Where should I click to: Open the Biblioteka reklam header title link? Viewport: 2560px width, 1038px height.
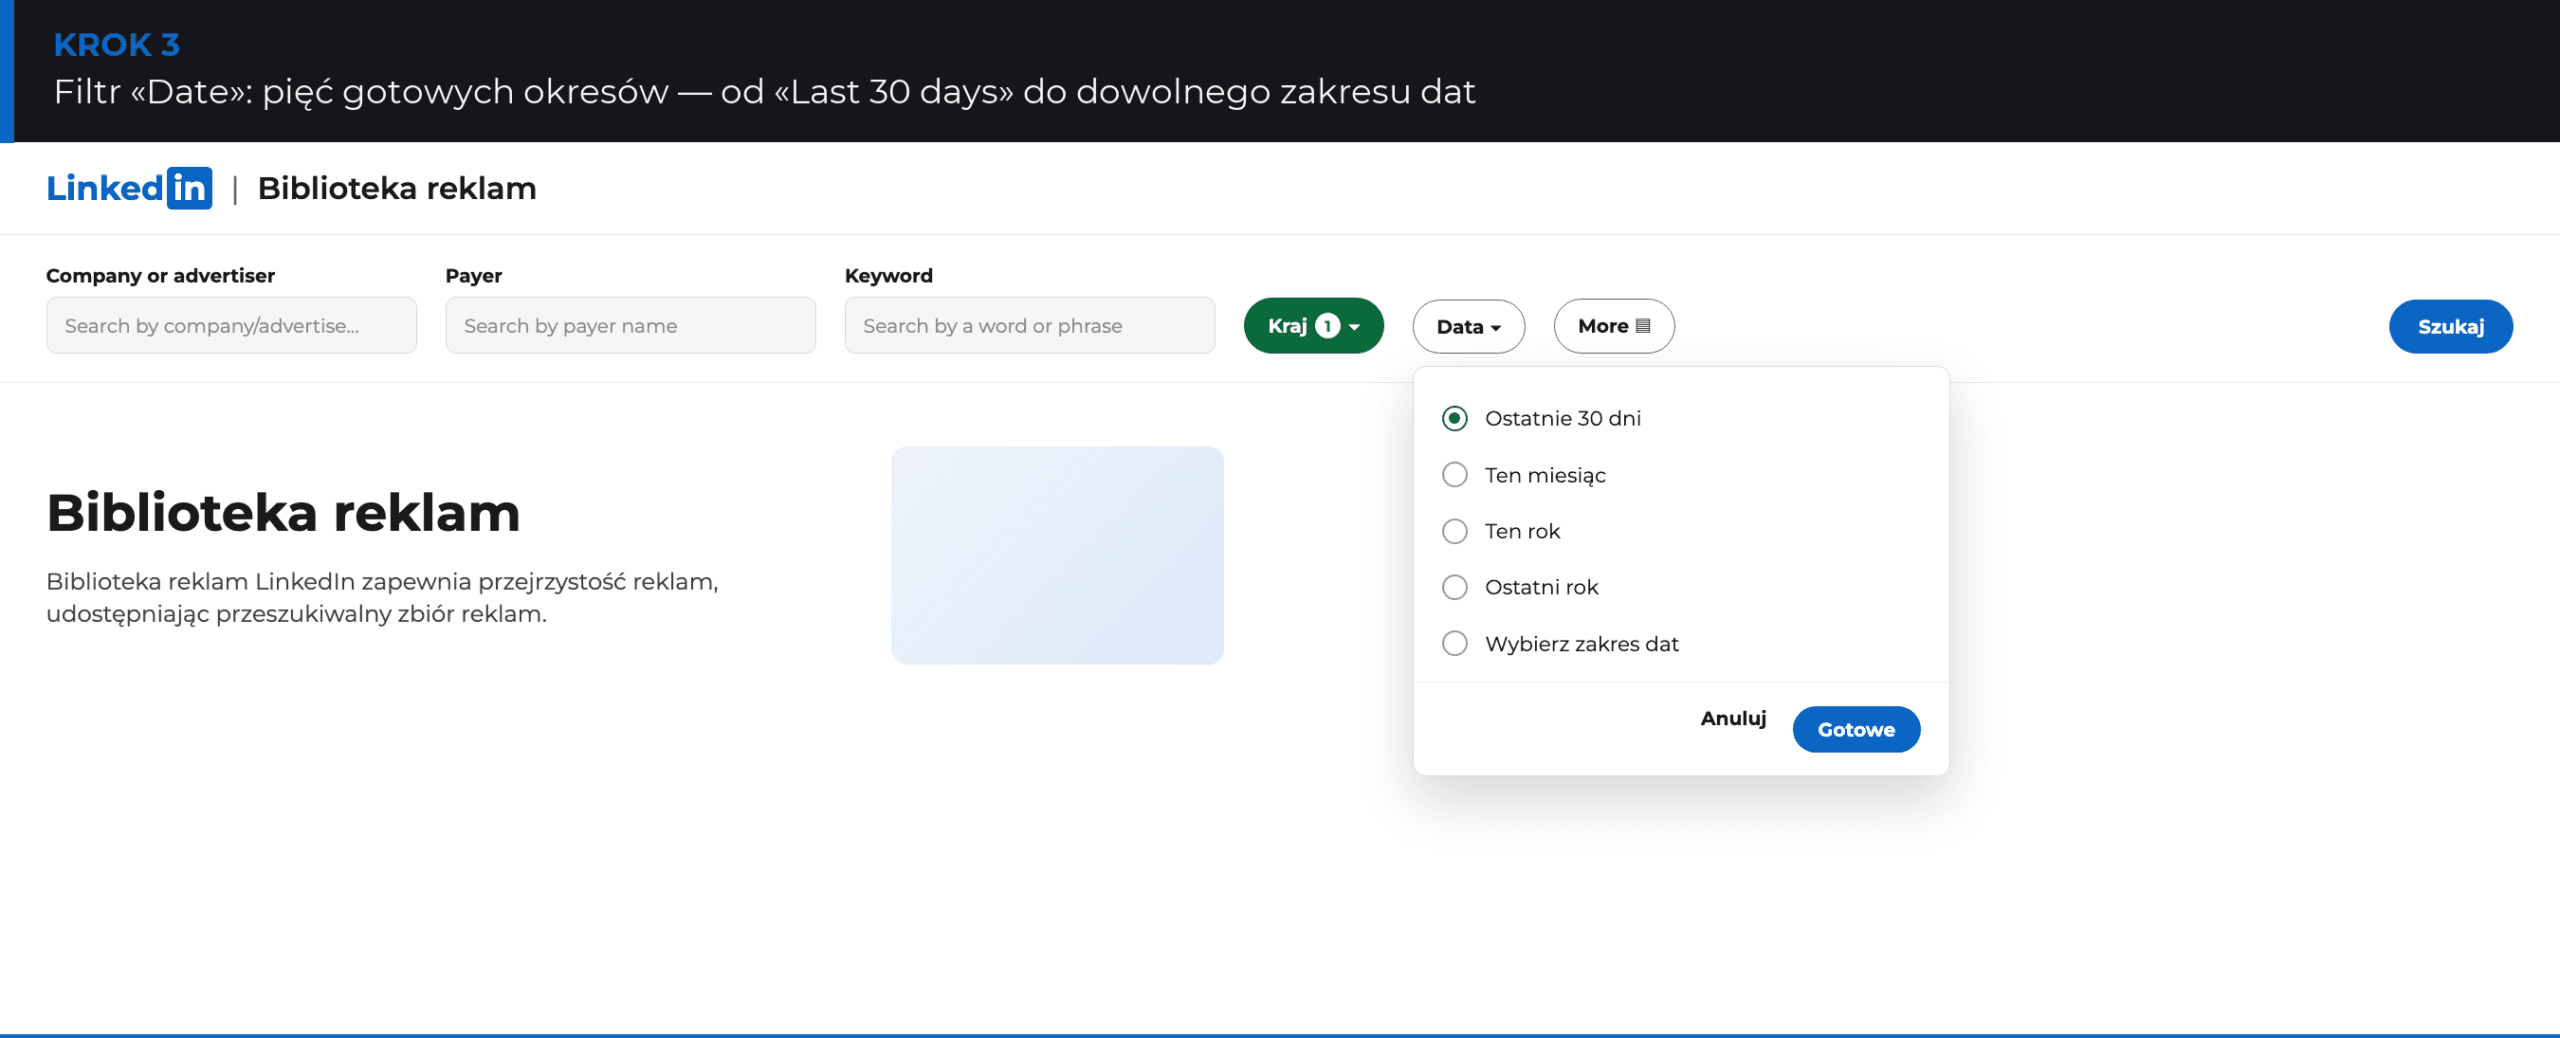click(x=397, y=188)
